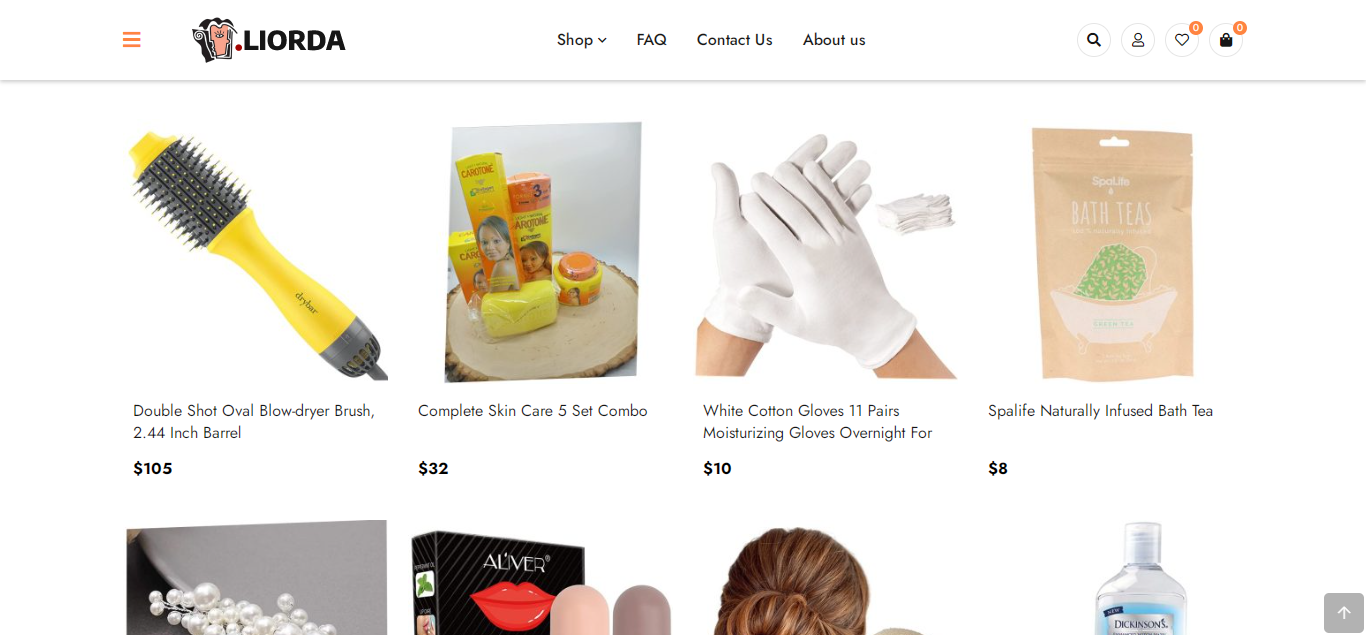Open Spalife Naturally Infused Bath Tea link
Image resolution: width=1366 pixels, height=635 pixels.
click(1101, 411)
